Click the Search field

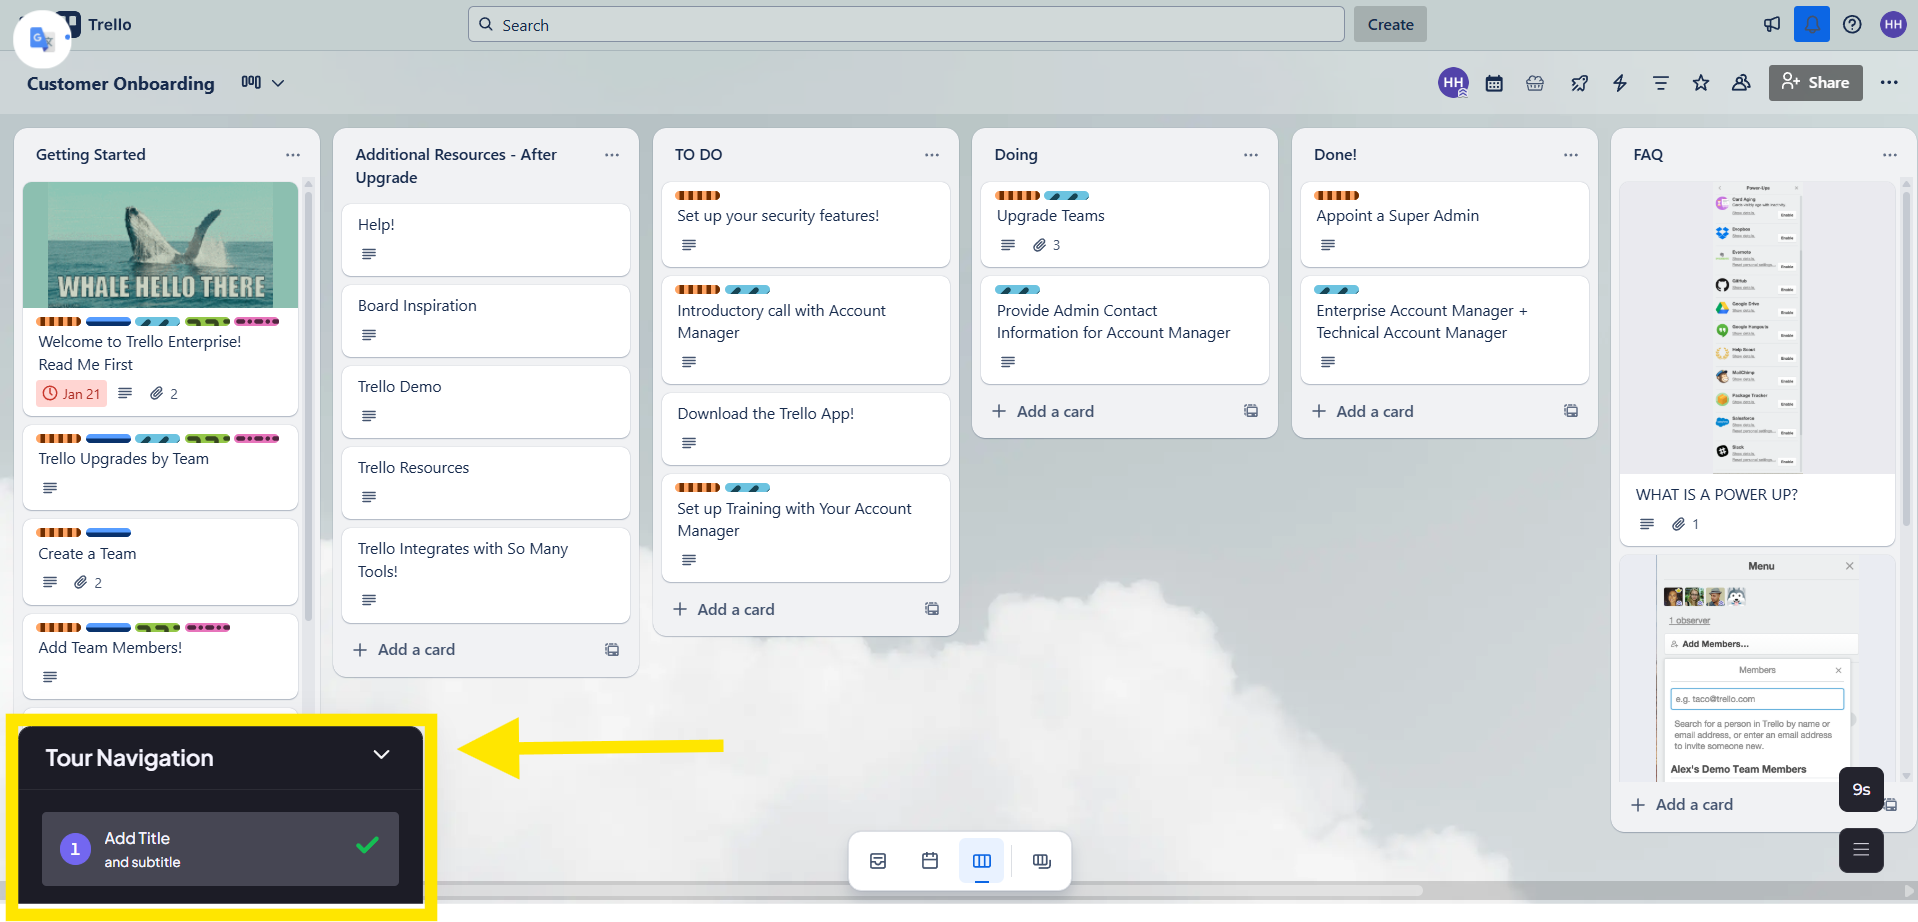coord(906,24)
